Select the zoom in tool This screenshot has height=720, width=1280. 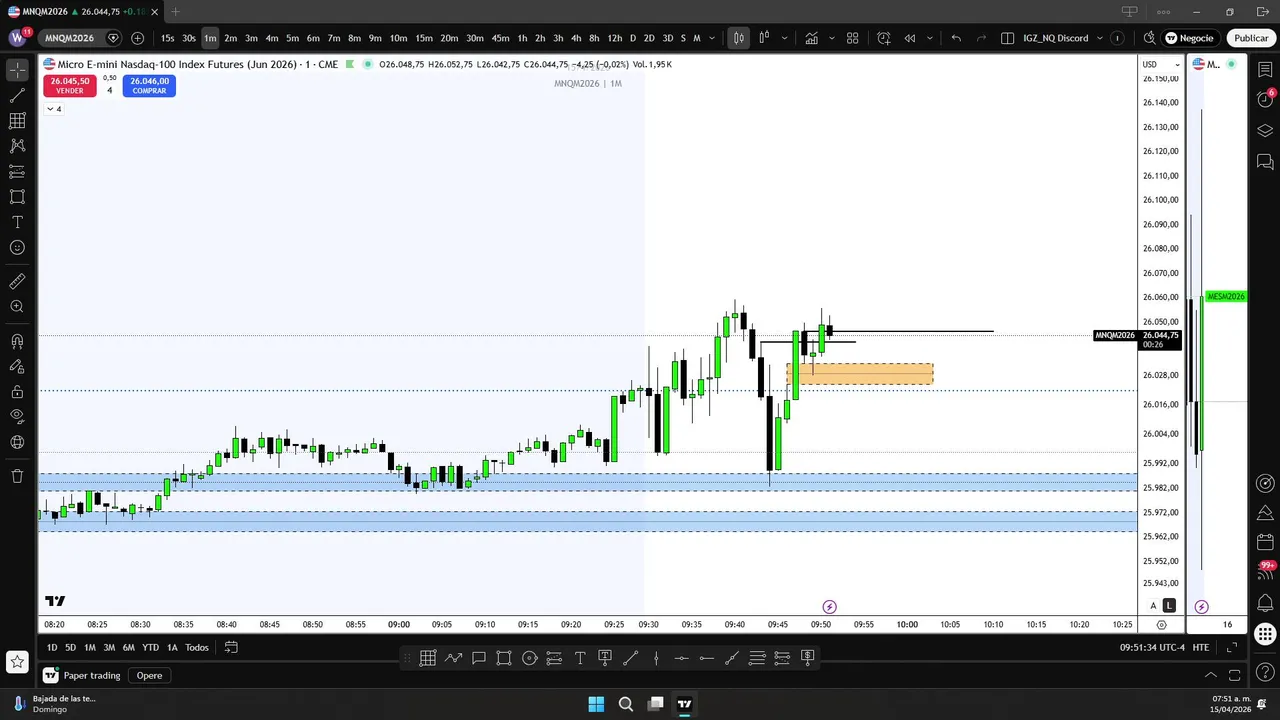17,307
